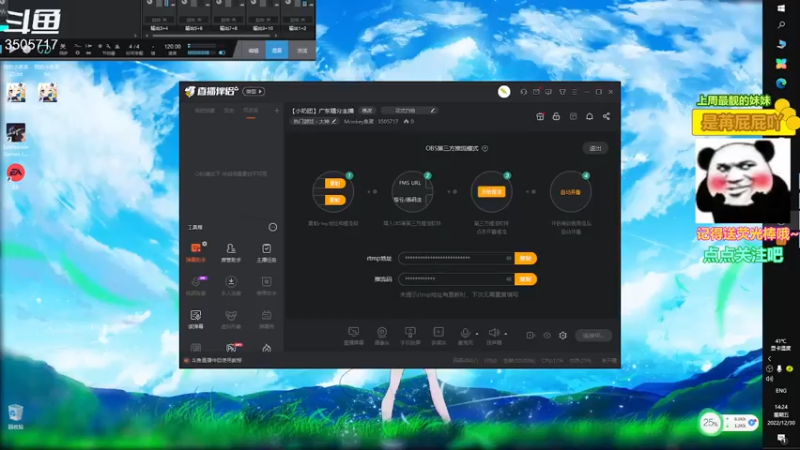Click 修改 button next to room title
The image size is (800, 450).
pyautogui.click(x=367, y=111)
